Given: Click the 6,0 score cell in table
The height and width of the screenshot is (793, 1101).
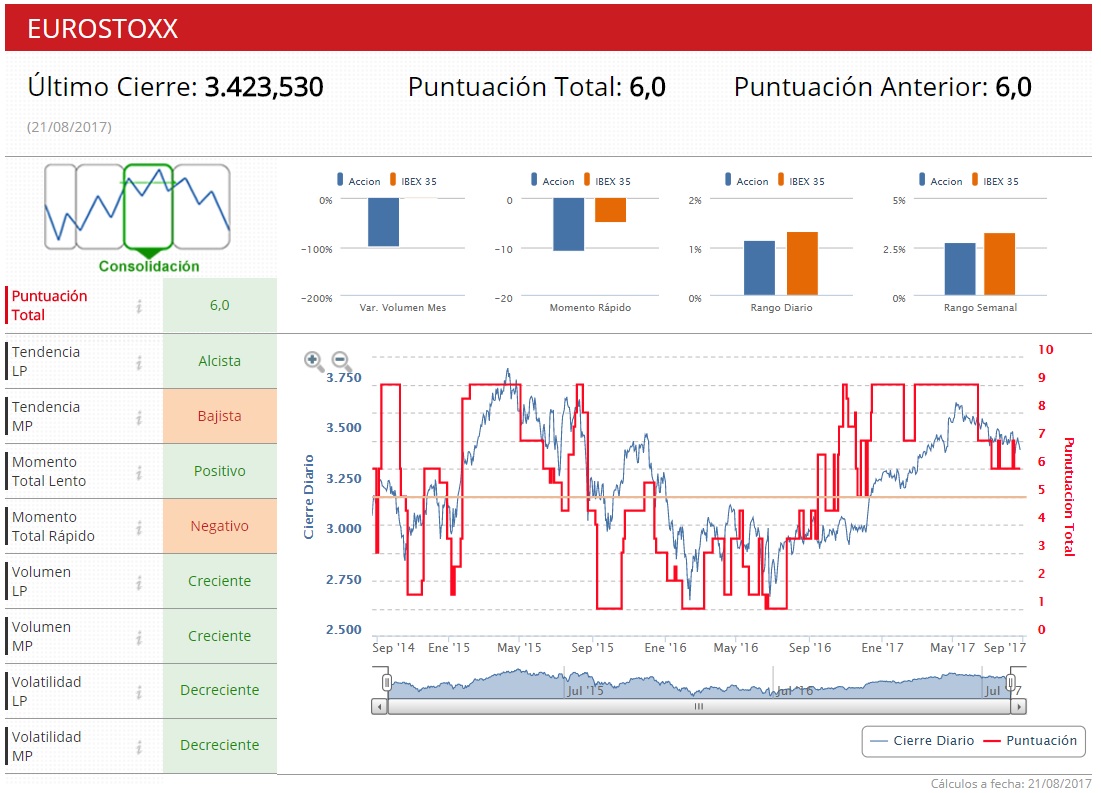Looking at the screenshot, I should pyautogui.click(x=220, y=306).
